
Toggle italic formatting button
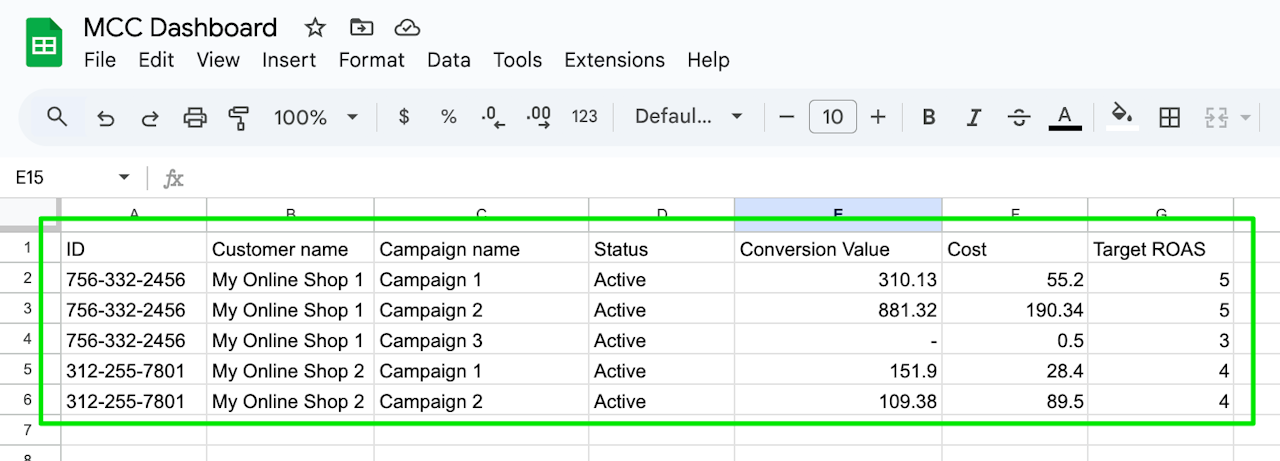coord(973,118)
